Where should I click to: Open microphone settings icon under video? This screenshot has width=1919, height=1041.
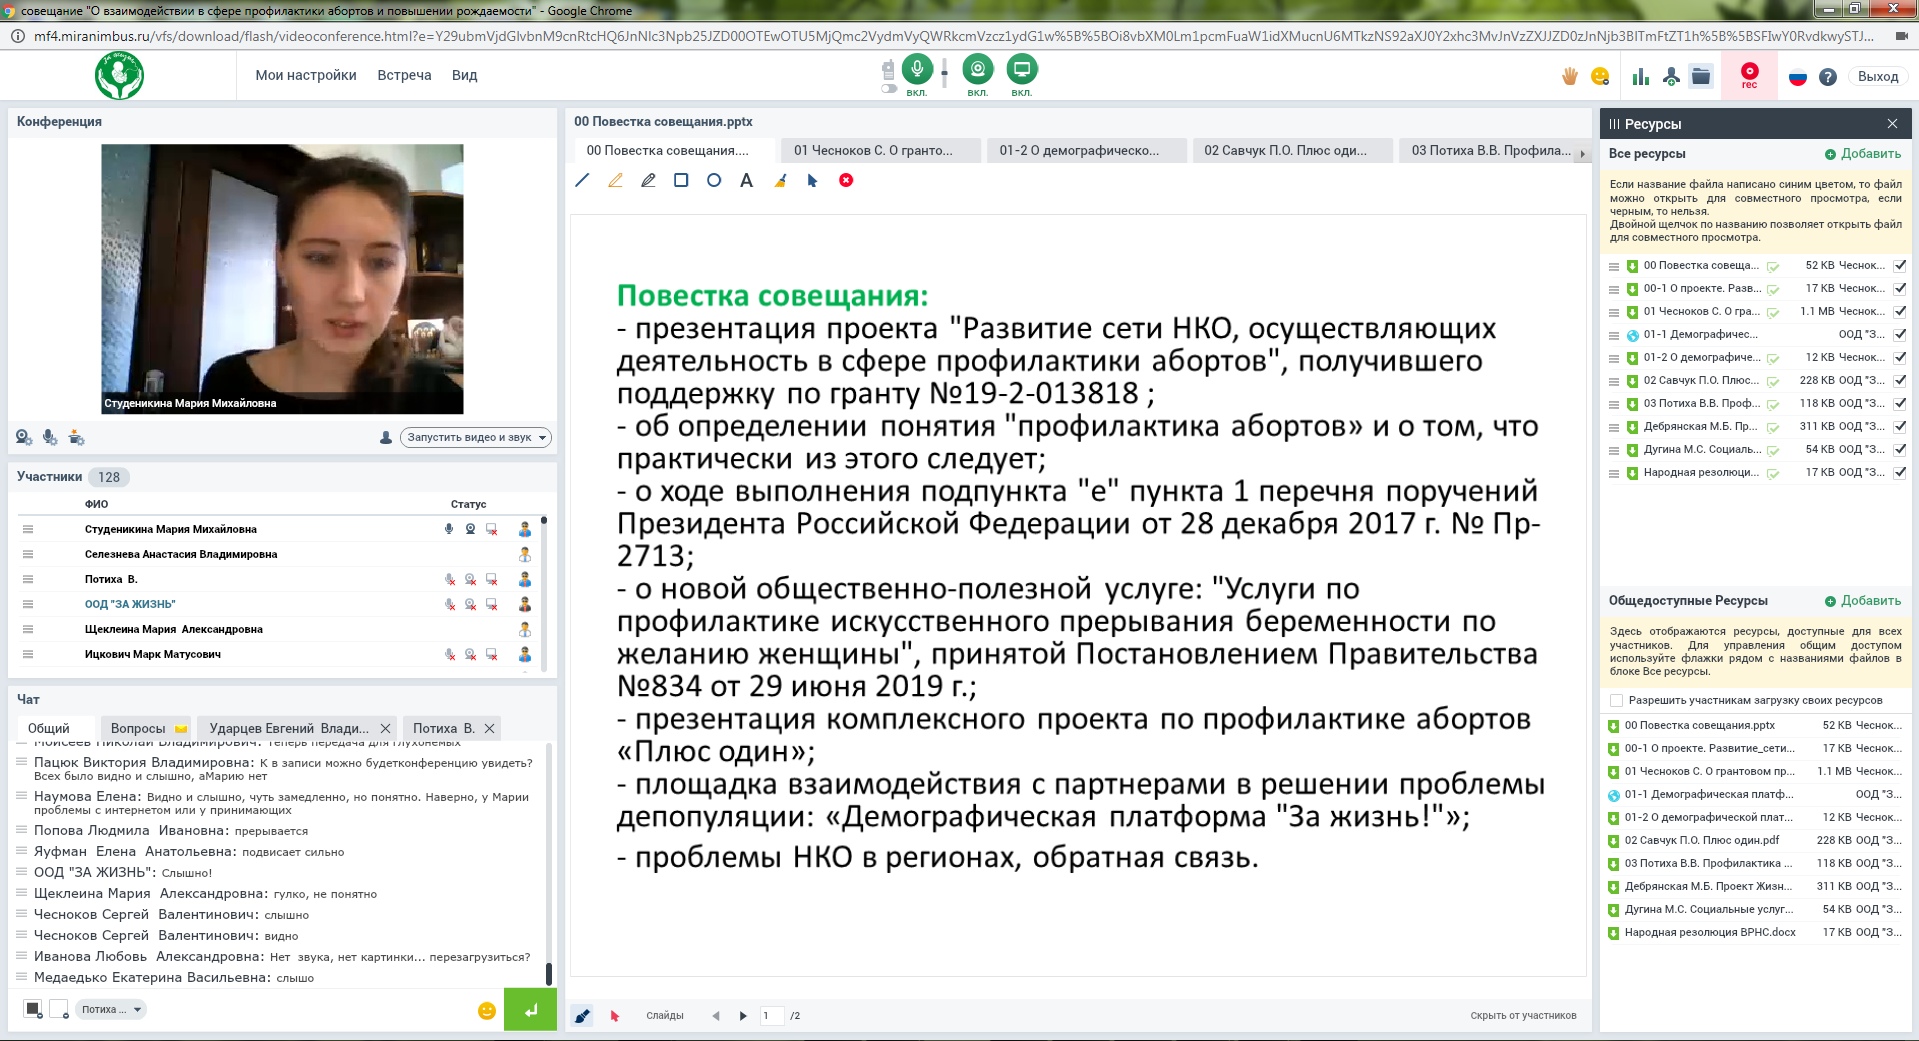click(x=50, y=437)
